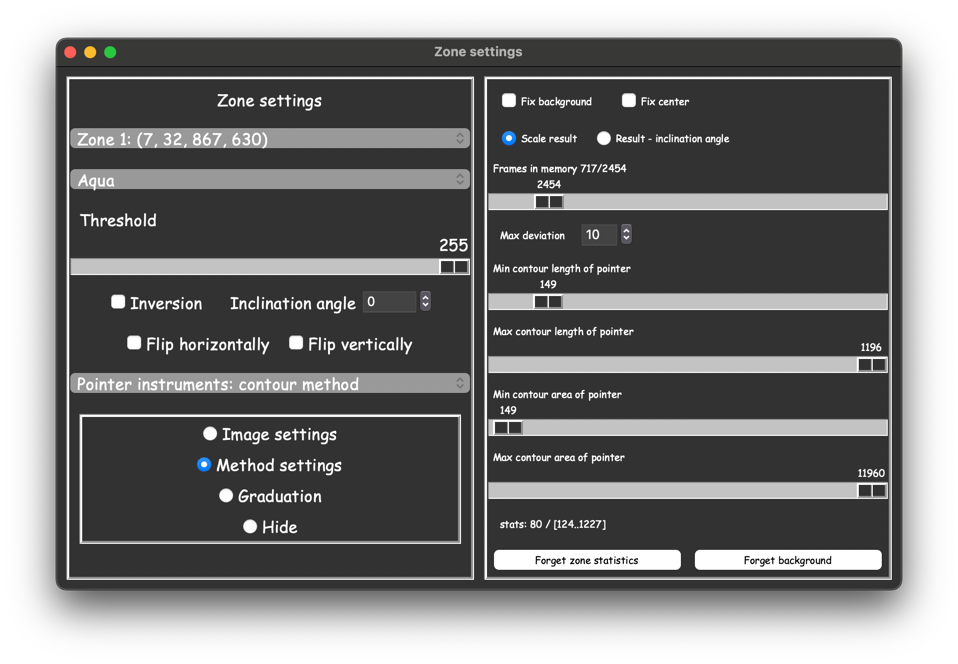This screenshot has width=958, height=664.
Task: Click the Max contour area slider handle
Action: (x=872, y=491)
